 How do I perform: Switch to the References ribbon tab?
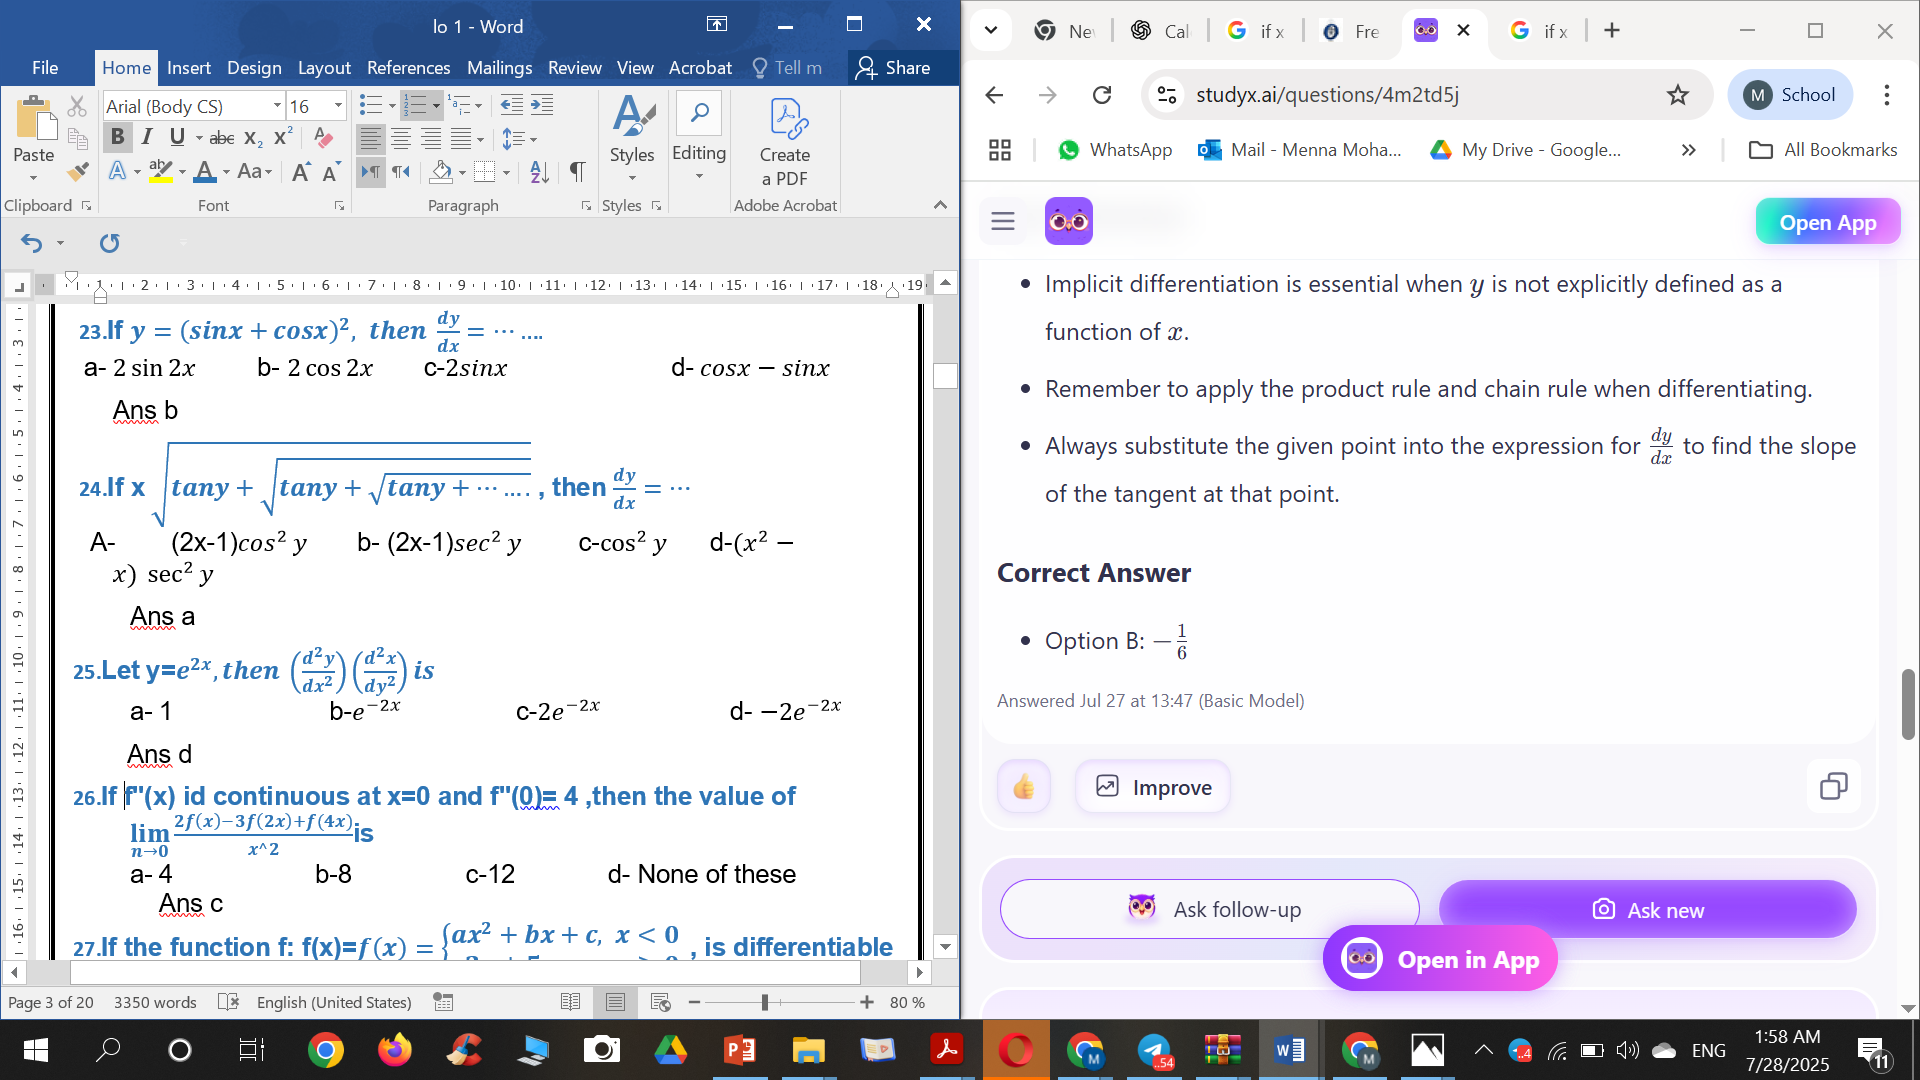408,68
